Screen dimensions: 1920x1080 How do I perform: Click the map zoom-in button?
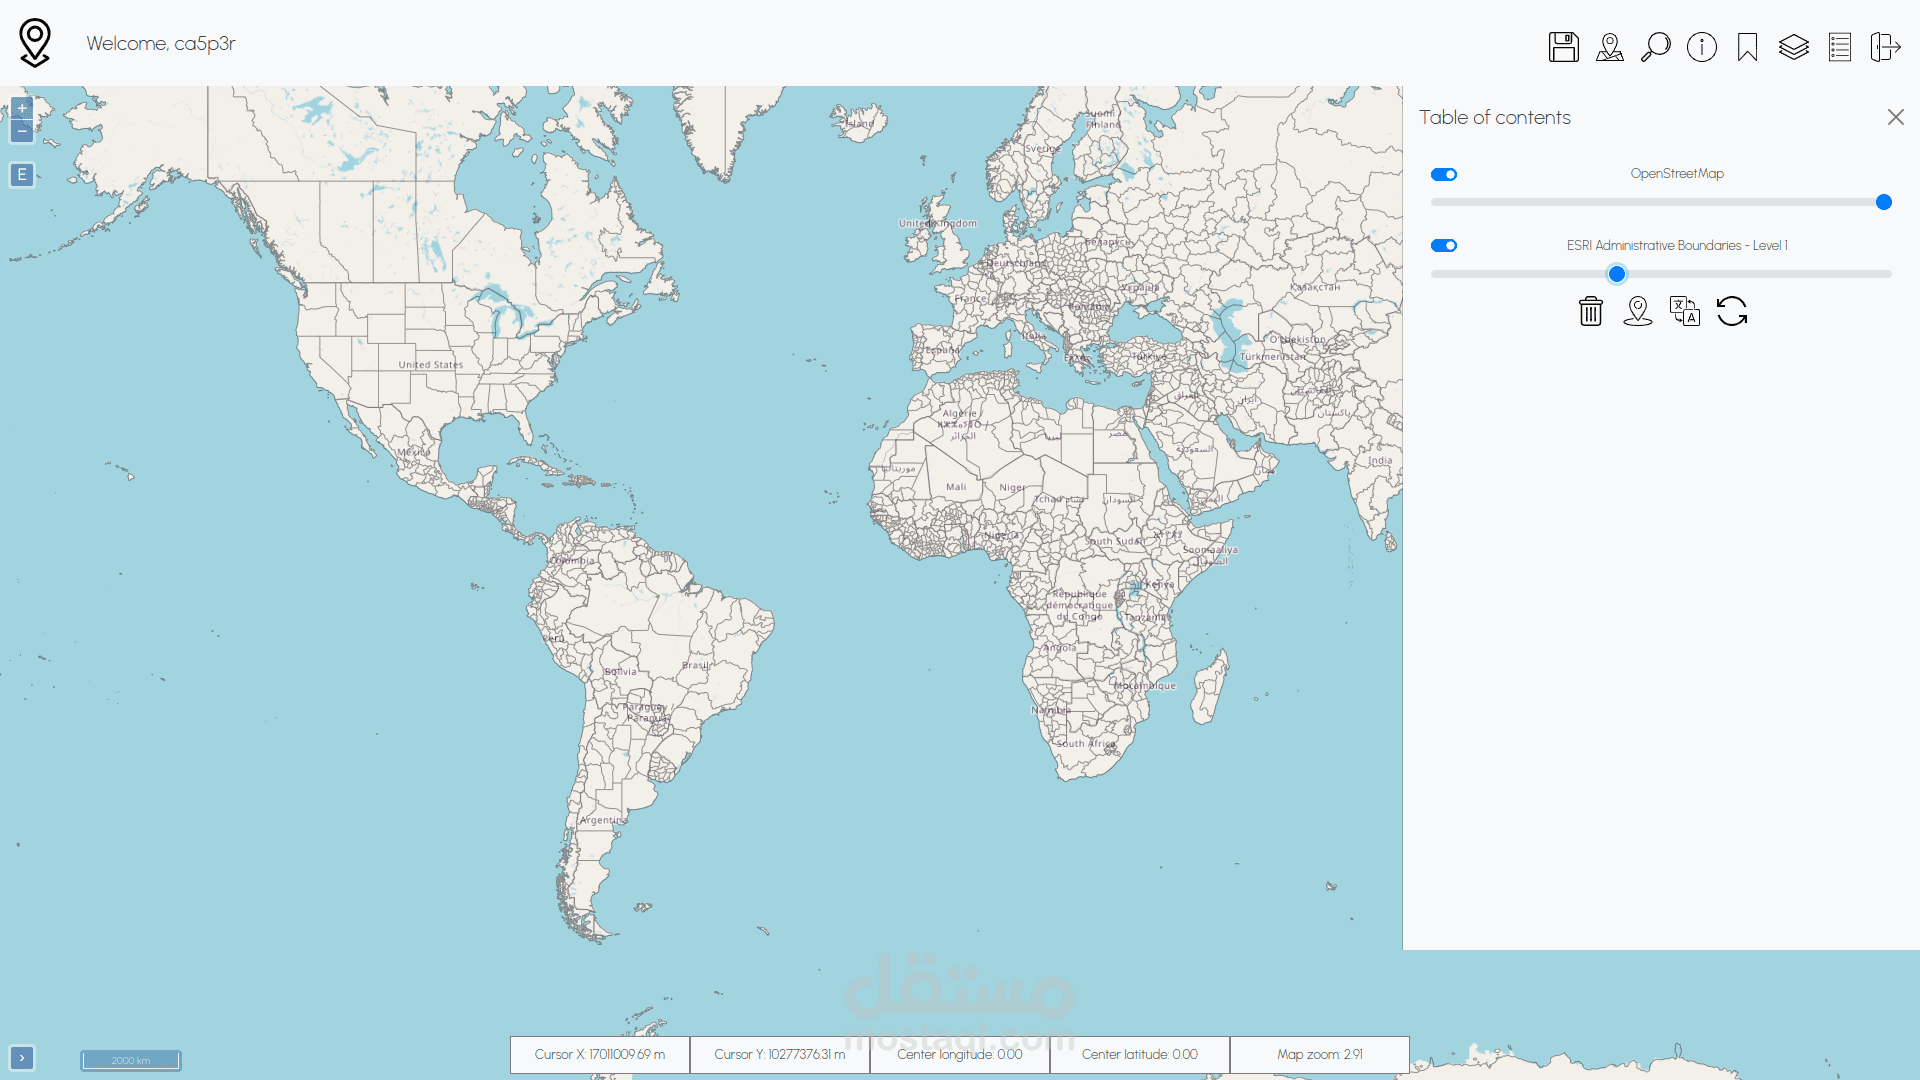[21, 108]
